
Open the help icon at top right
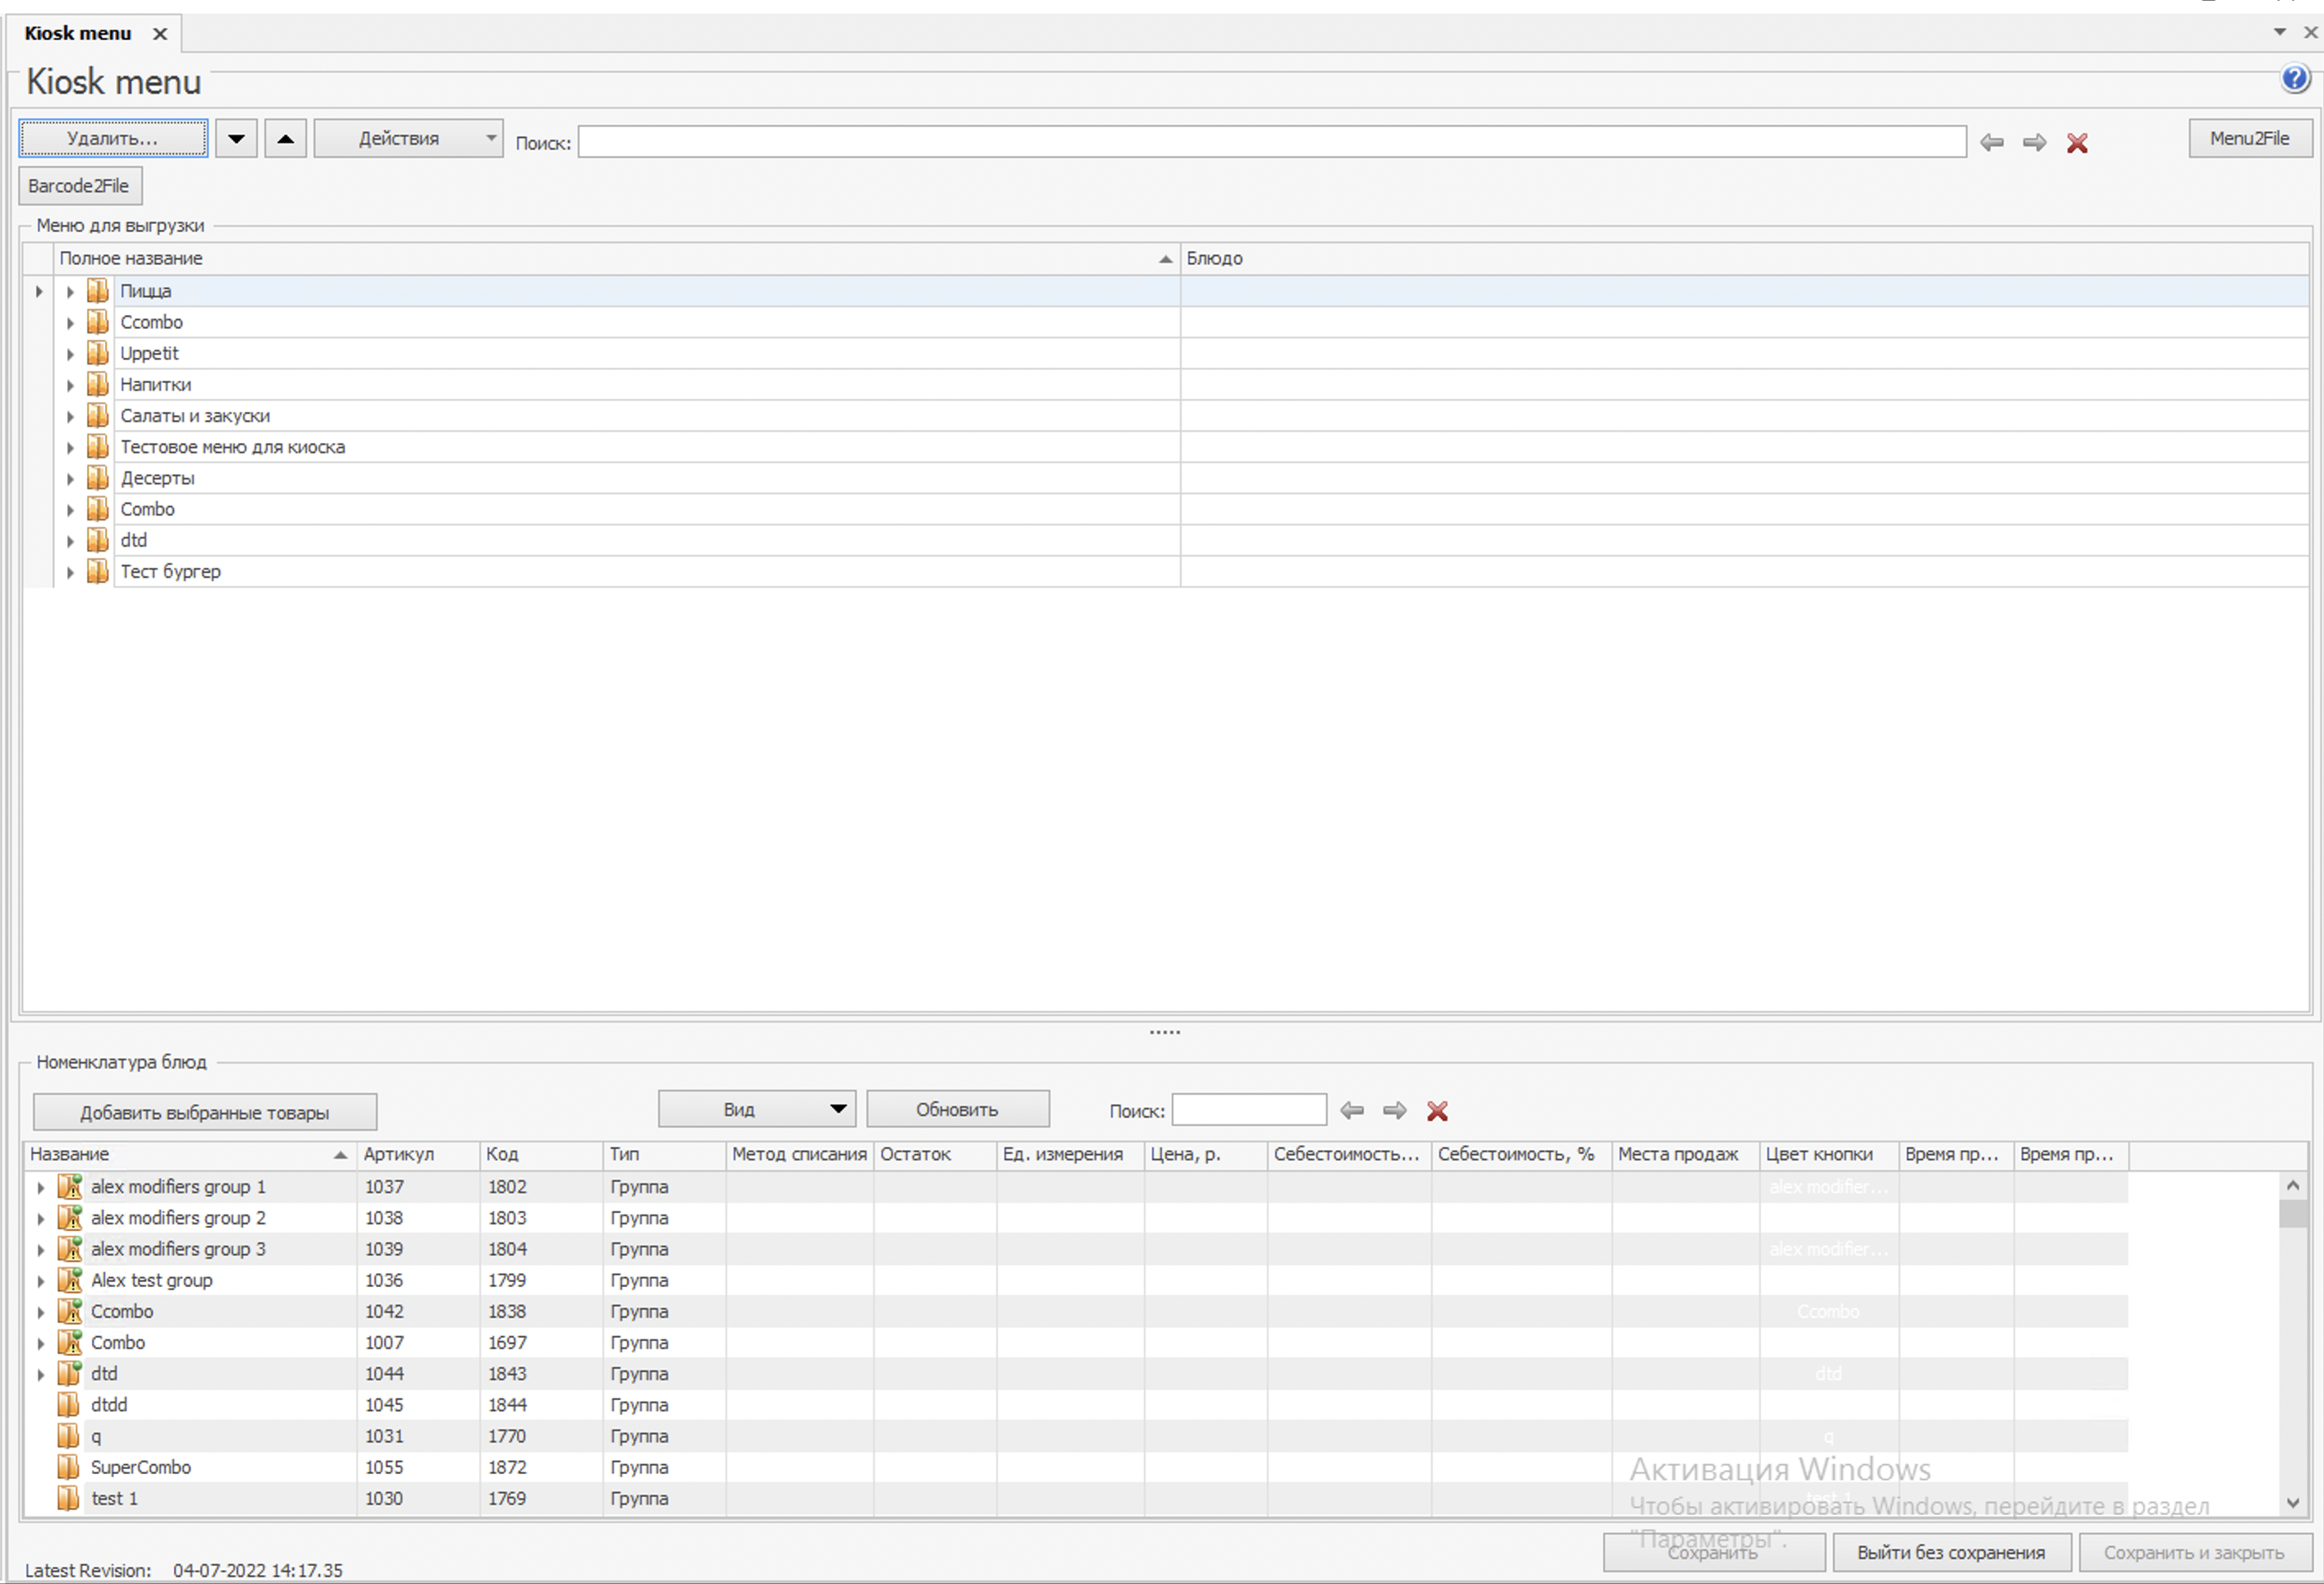(x=2294, y=78)
